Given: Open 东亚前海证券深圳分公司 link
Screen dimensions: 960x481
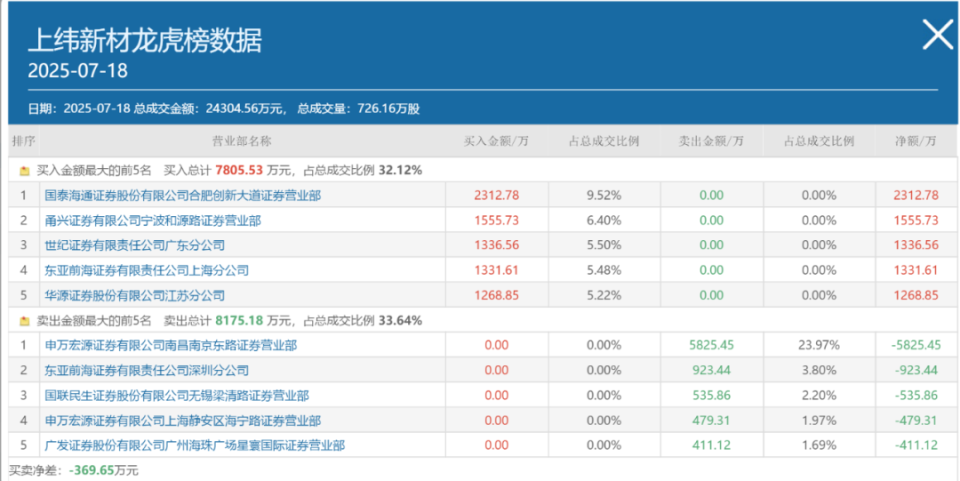Looking at the screenshot, I should coord(146,370).
